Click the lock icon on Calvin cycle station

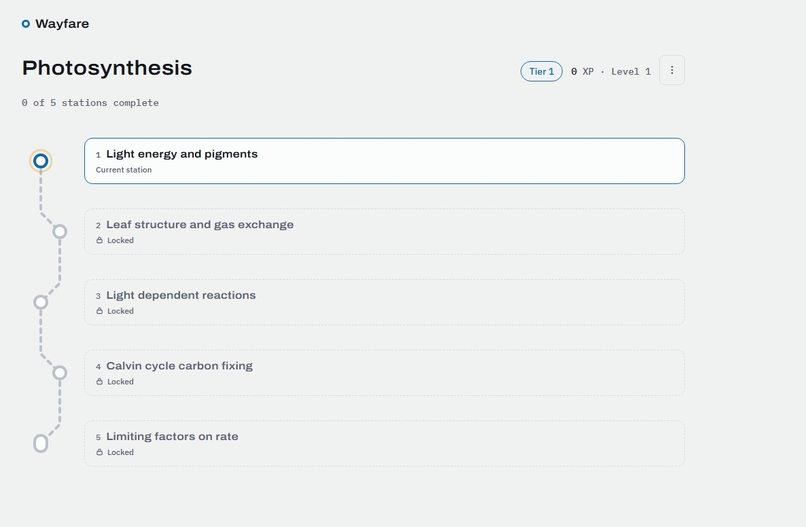pos(100,381)
